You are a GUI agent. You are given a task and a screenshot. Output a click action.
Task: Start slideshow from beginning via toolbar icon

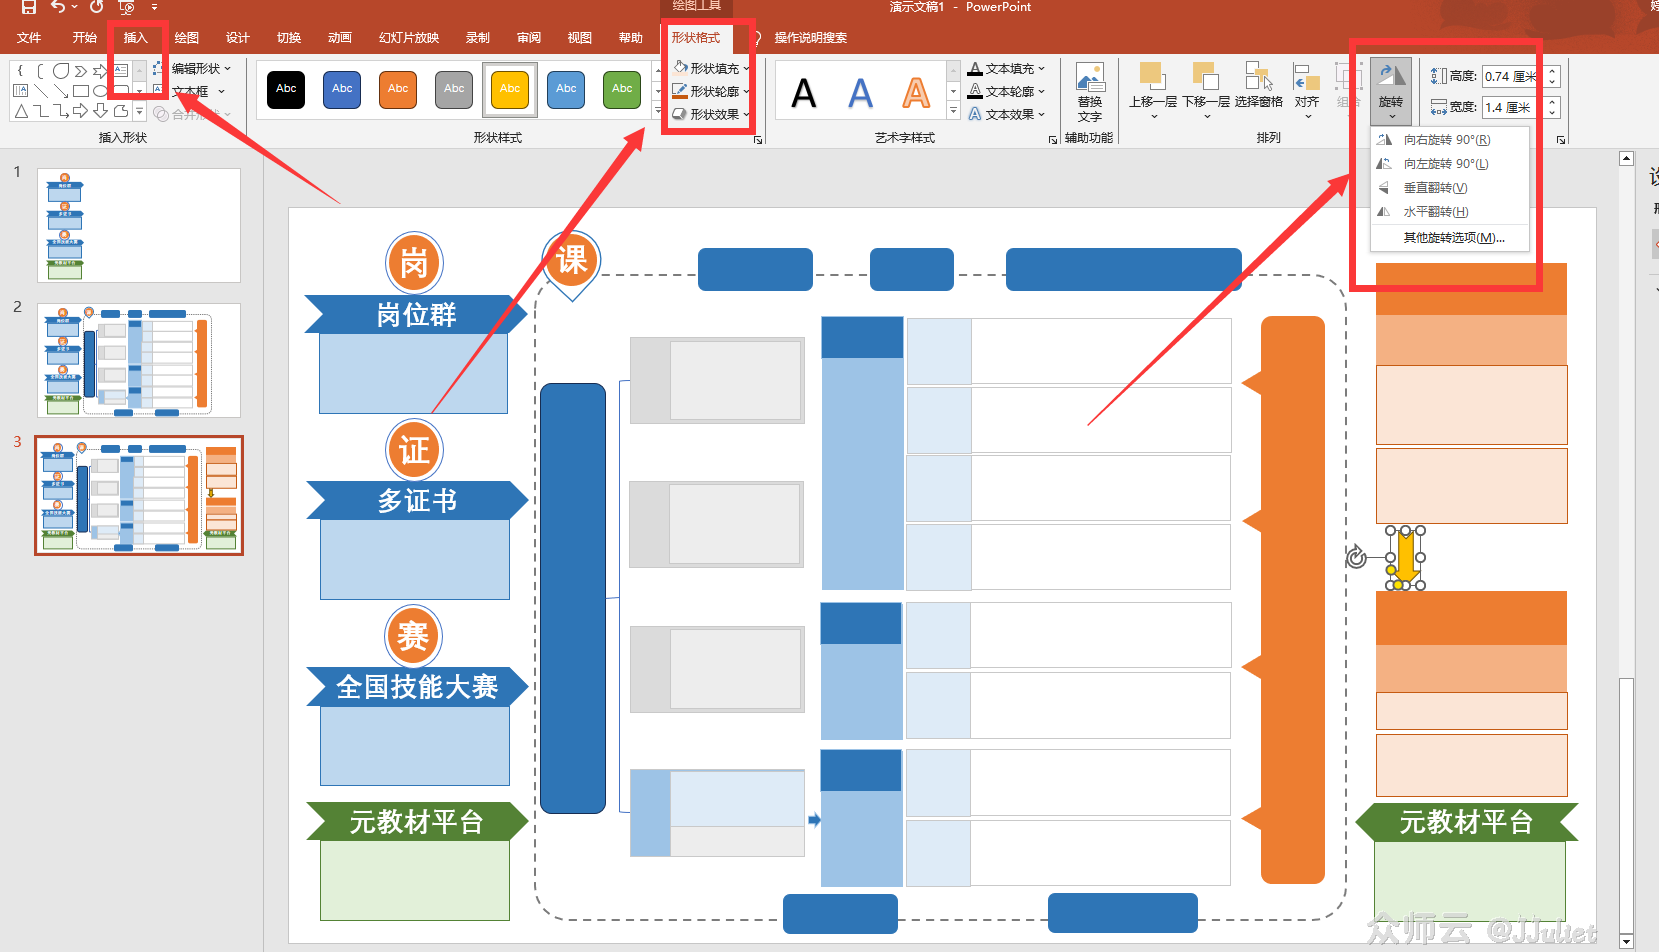click(127, 7)
